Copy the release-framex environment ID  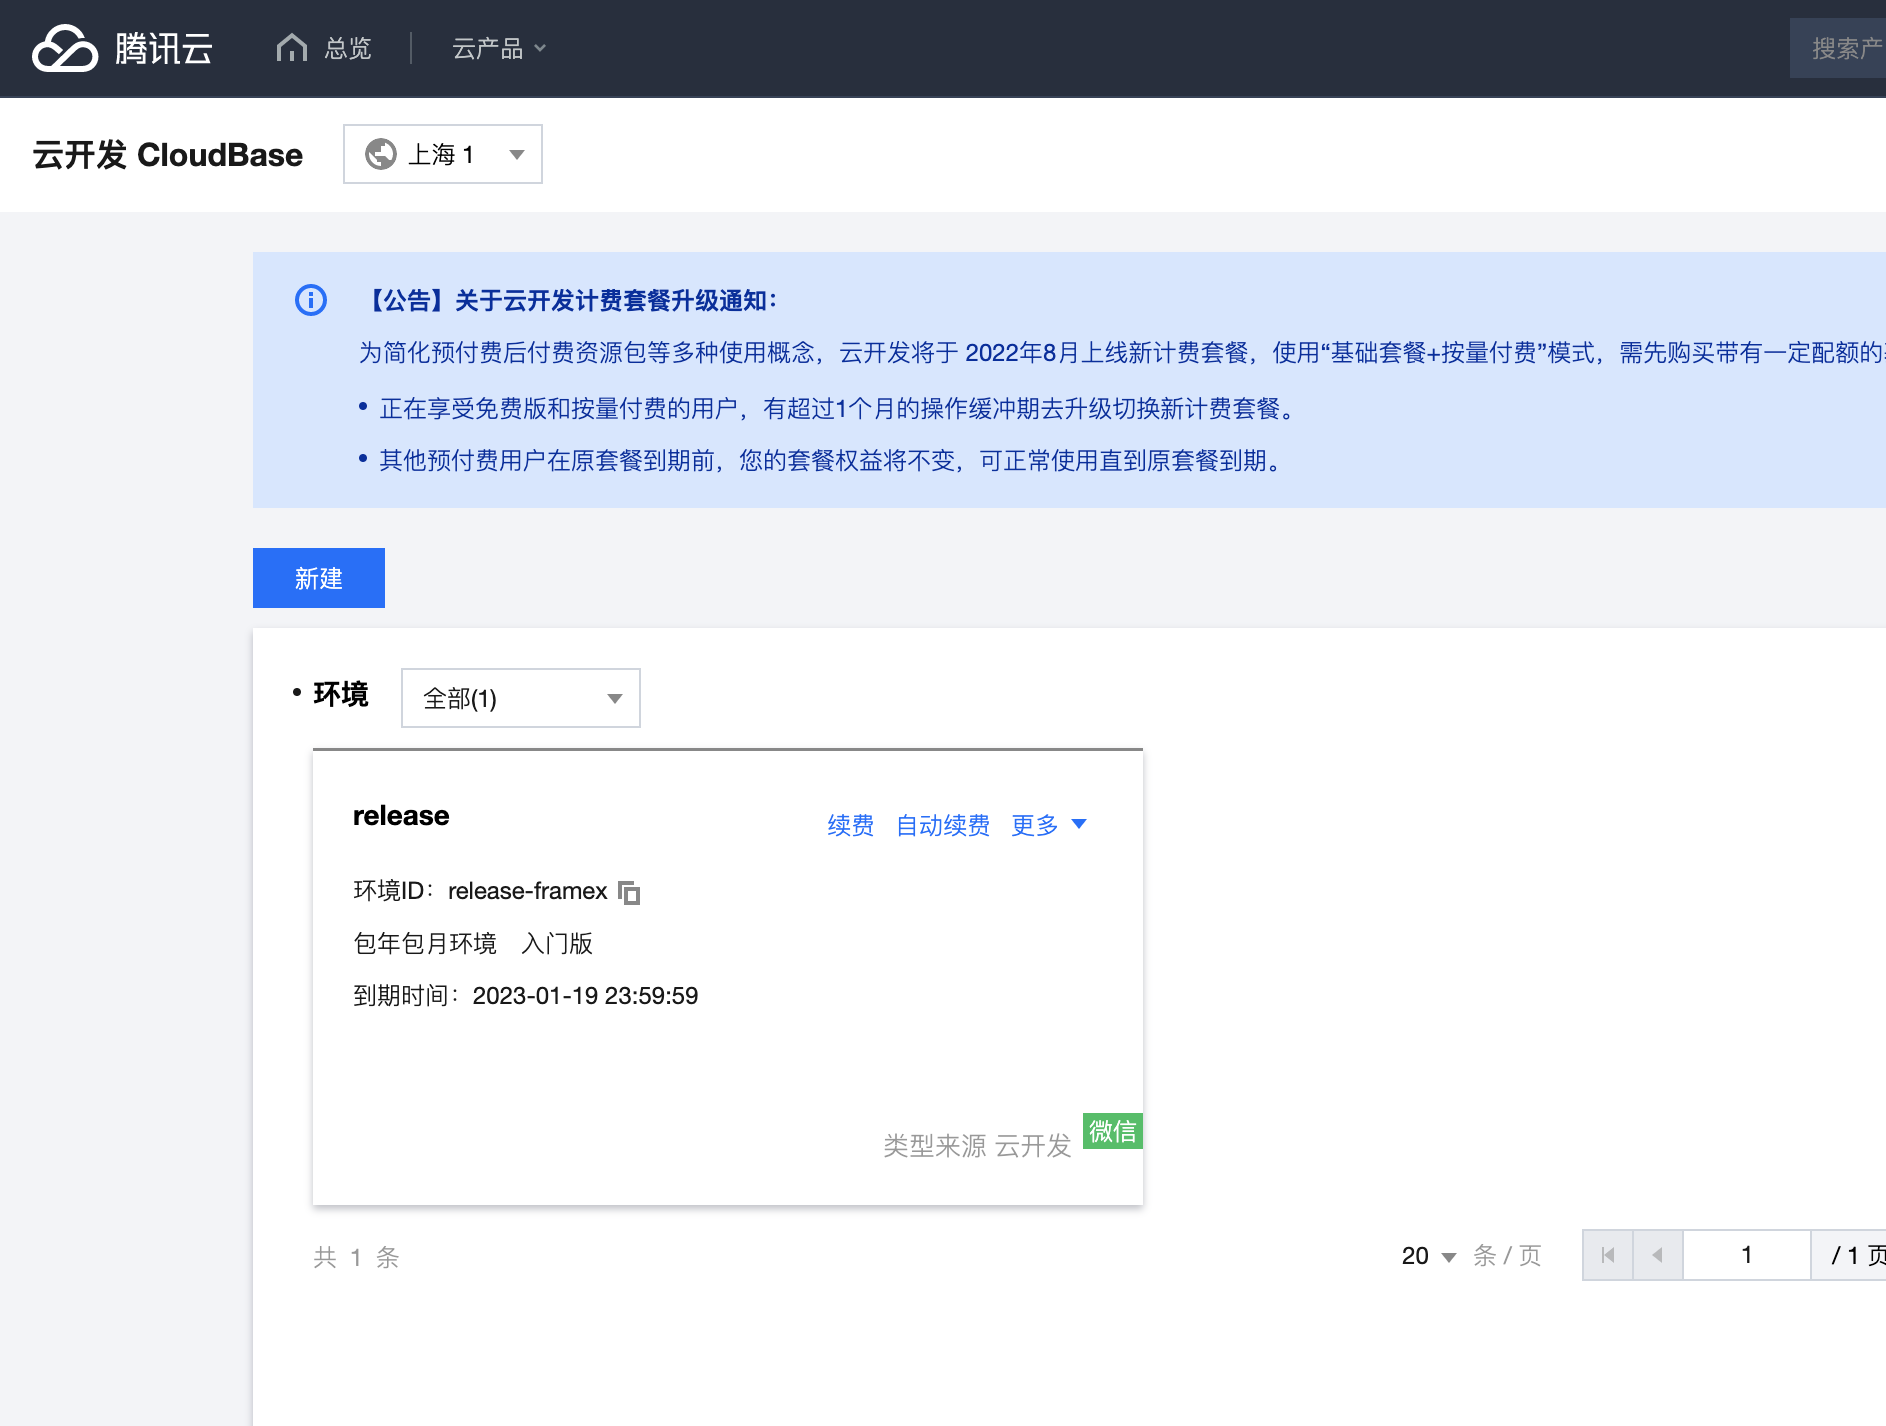click(629, 892)
